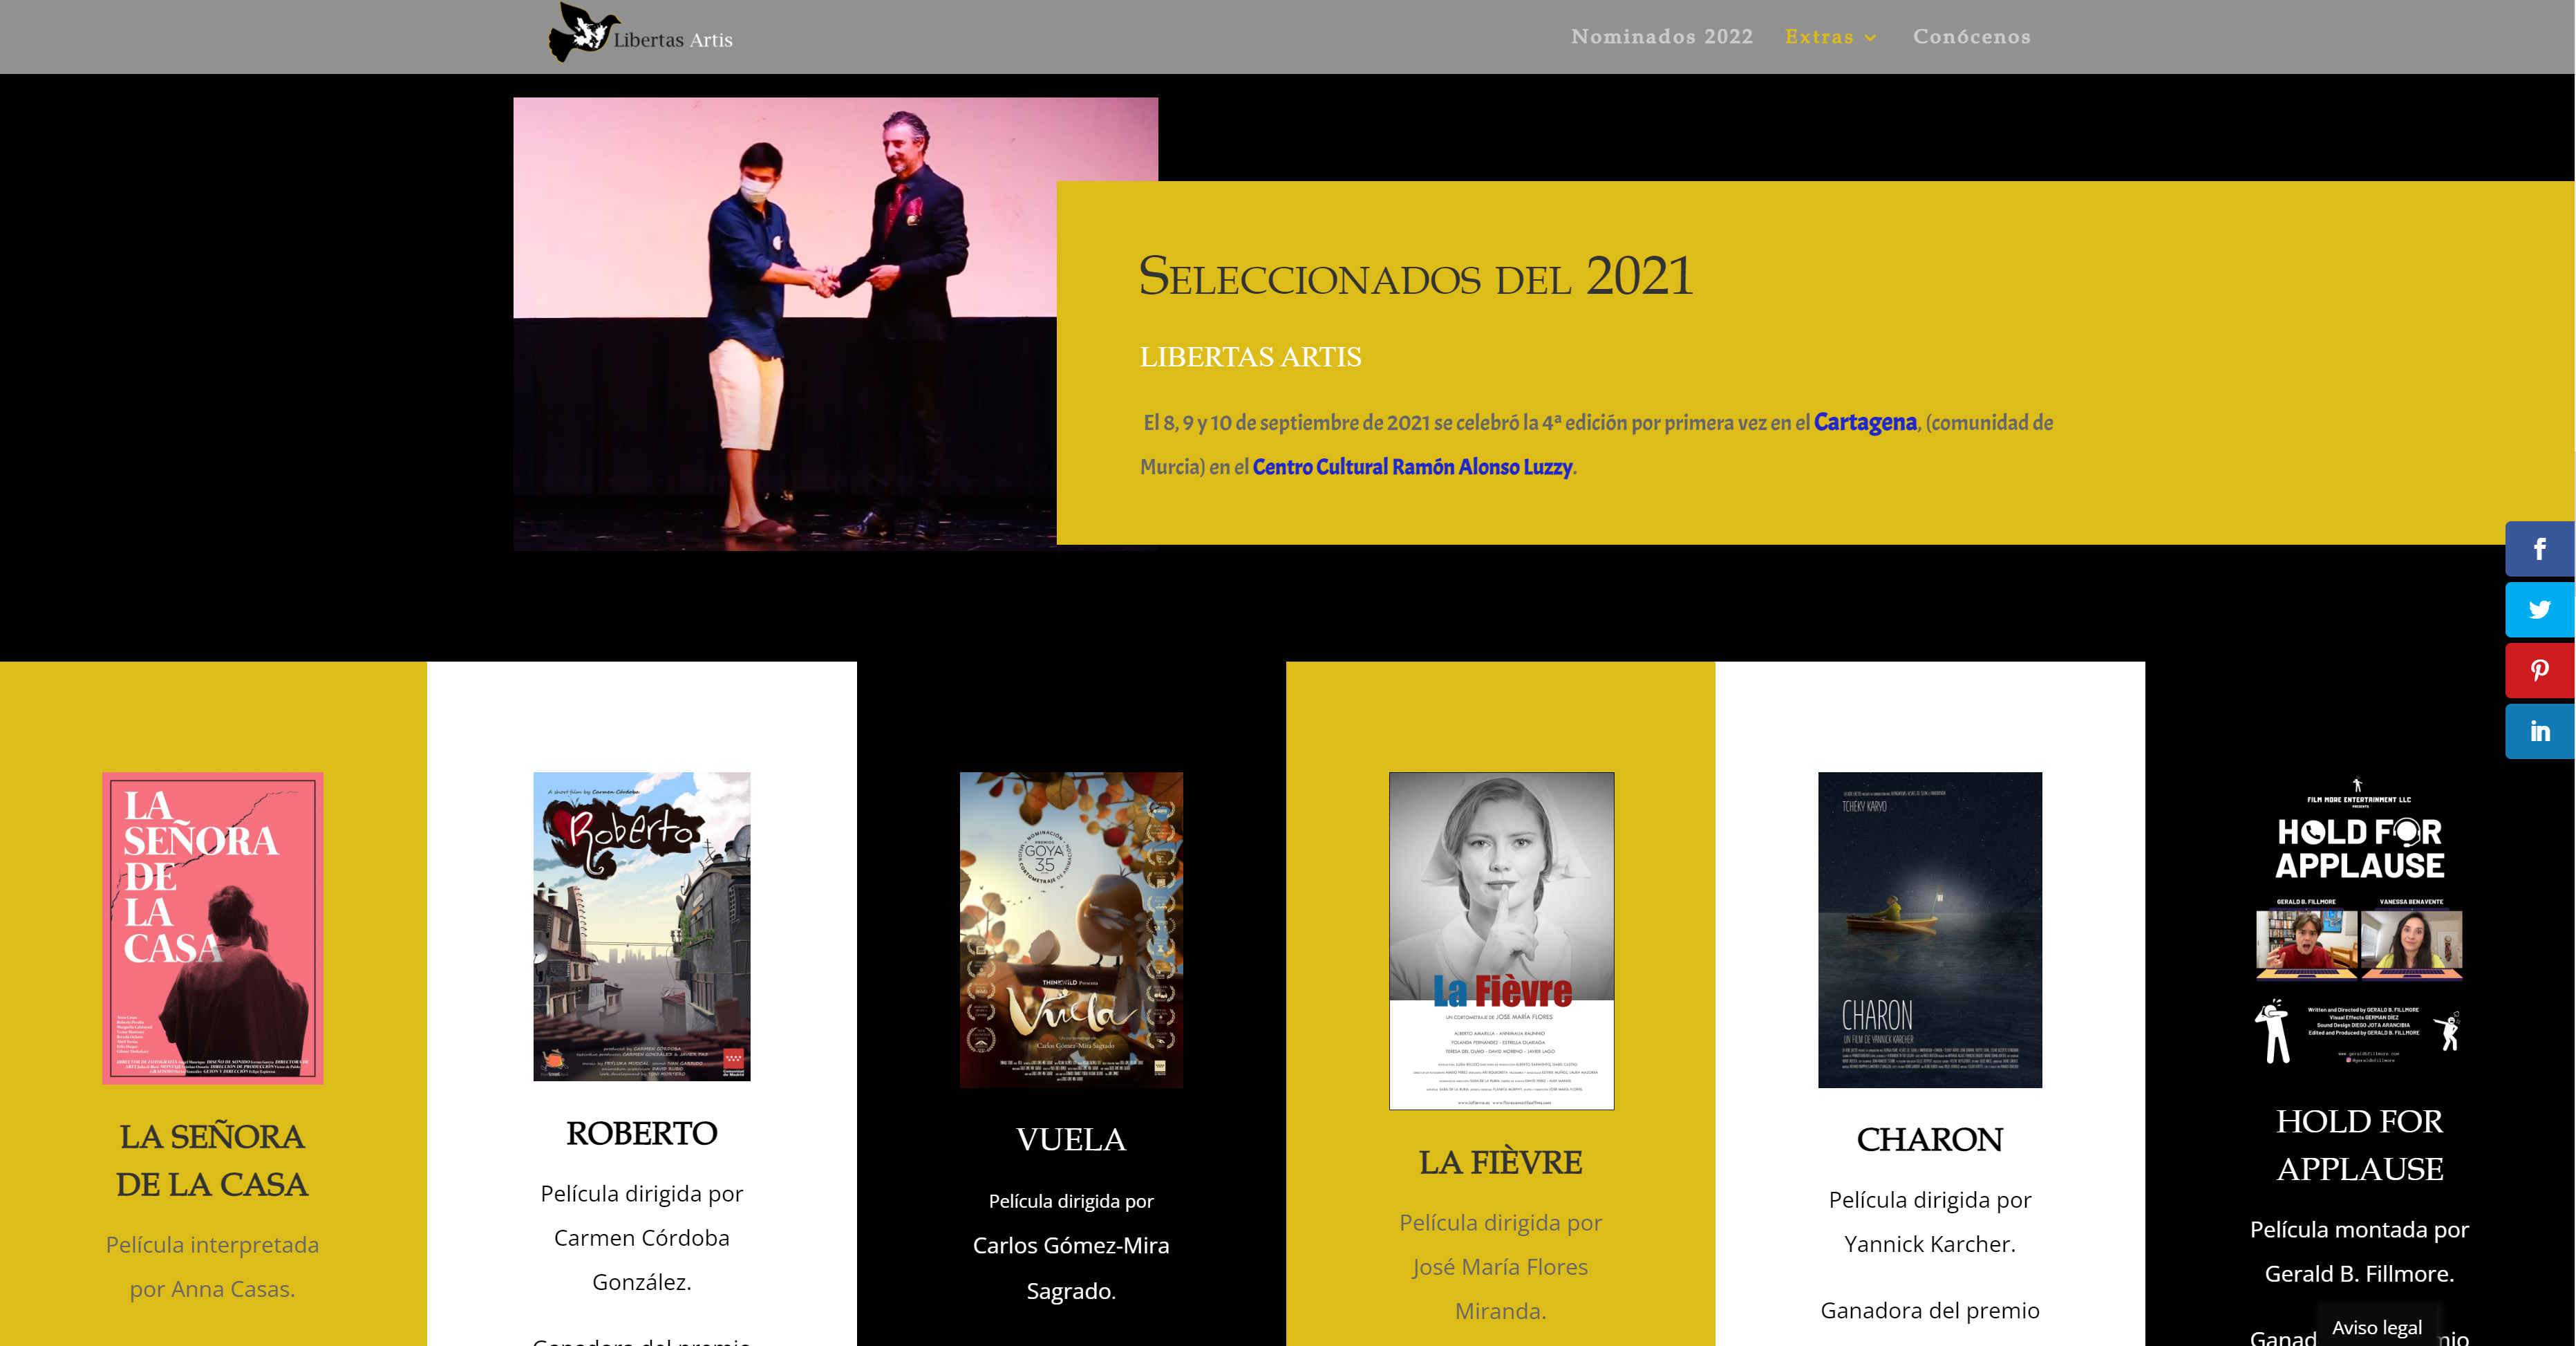Open La Señora de la Casa poster

tap(212, 927)
